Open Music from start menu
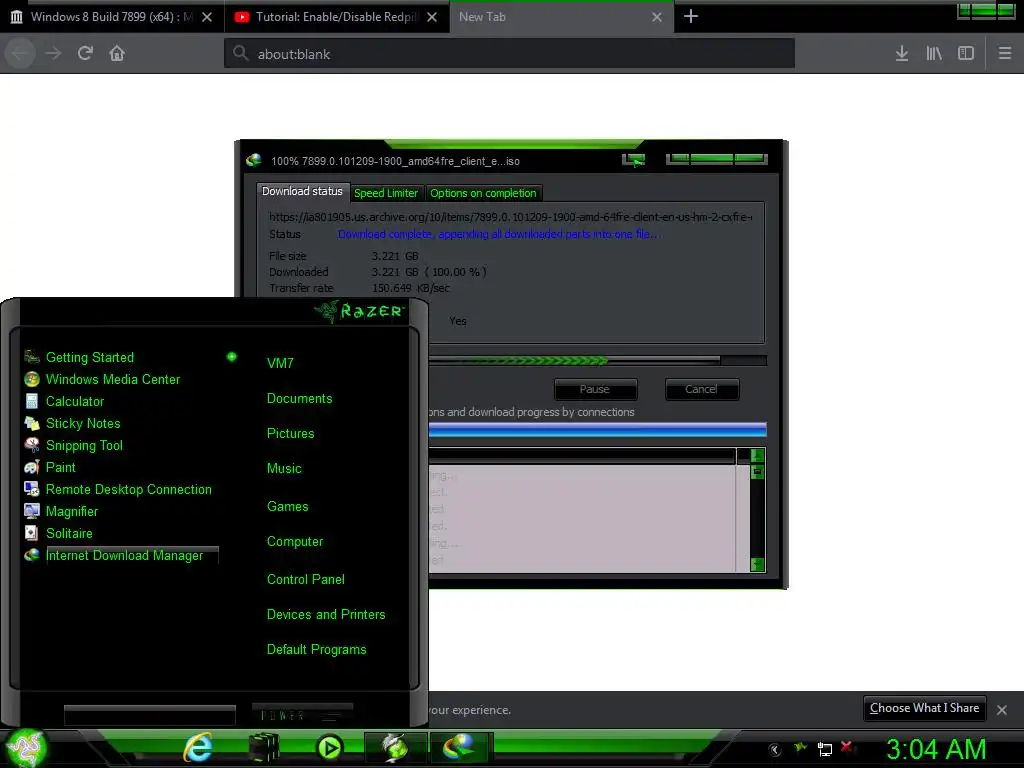1024x768 pixels. (284, 468)
